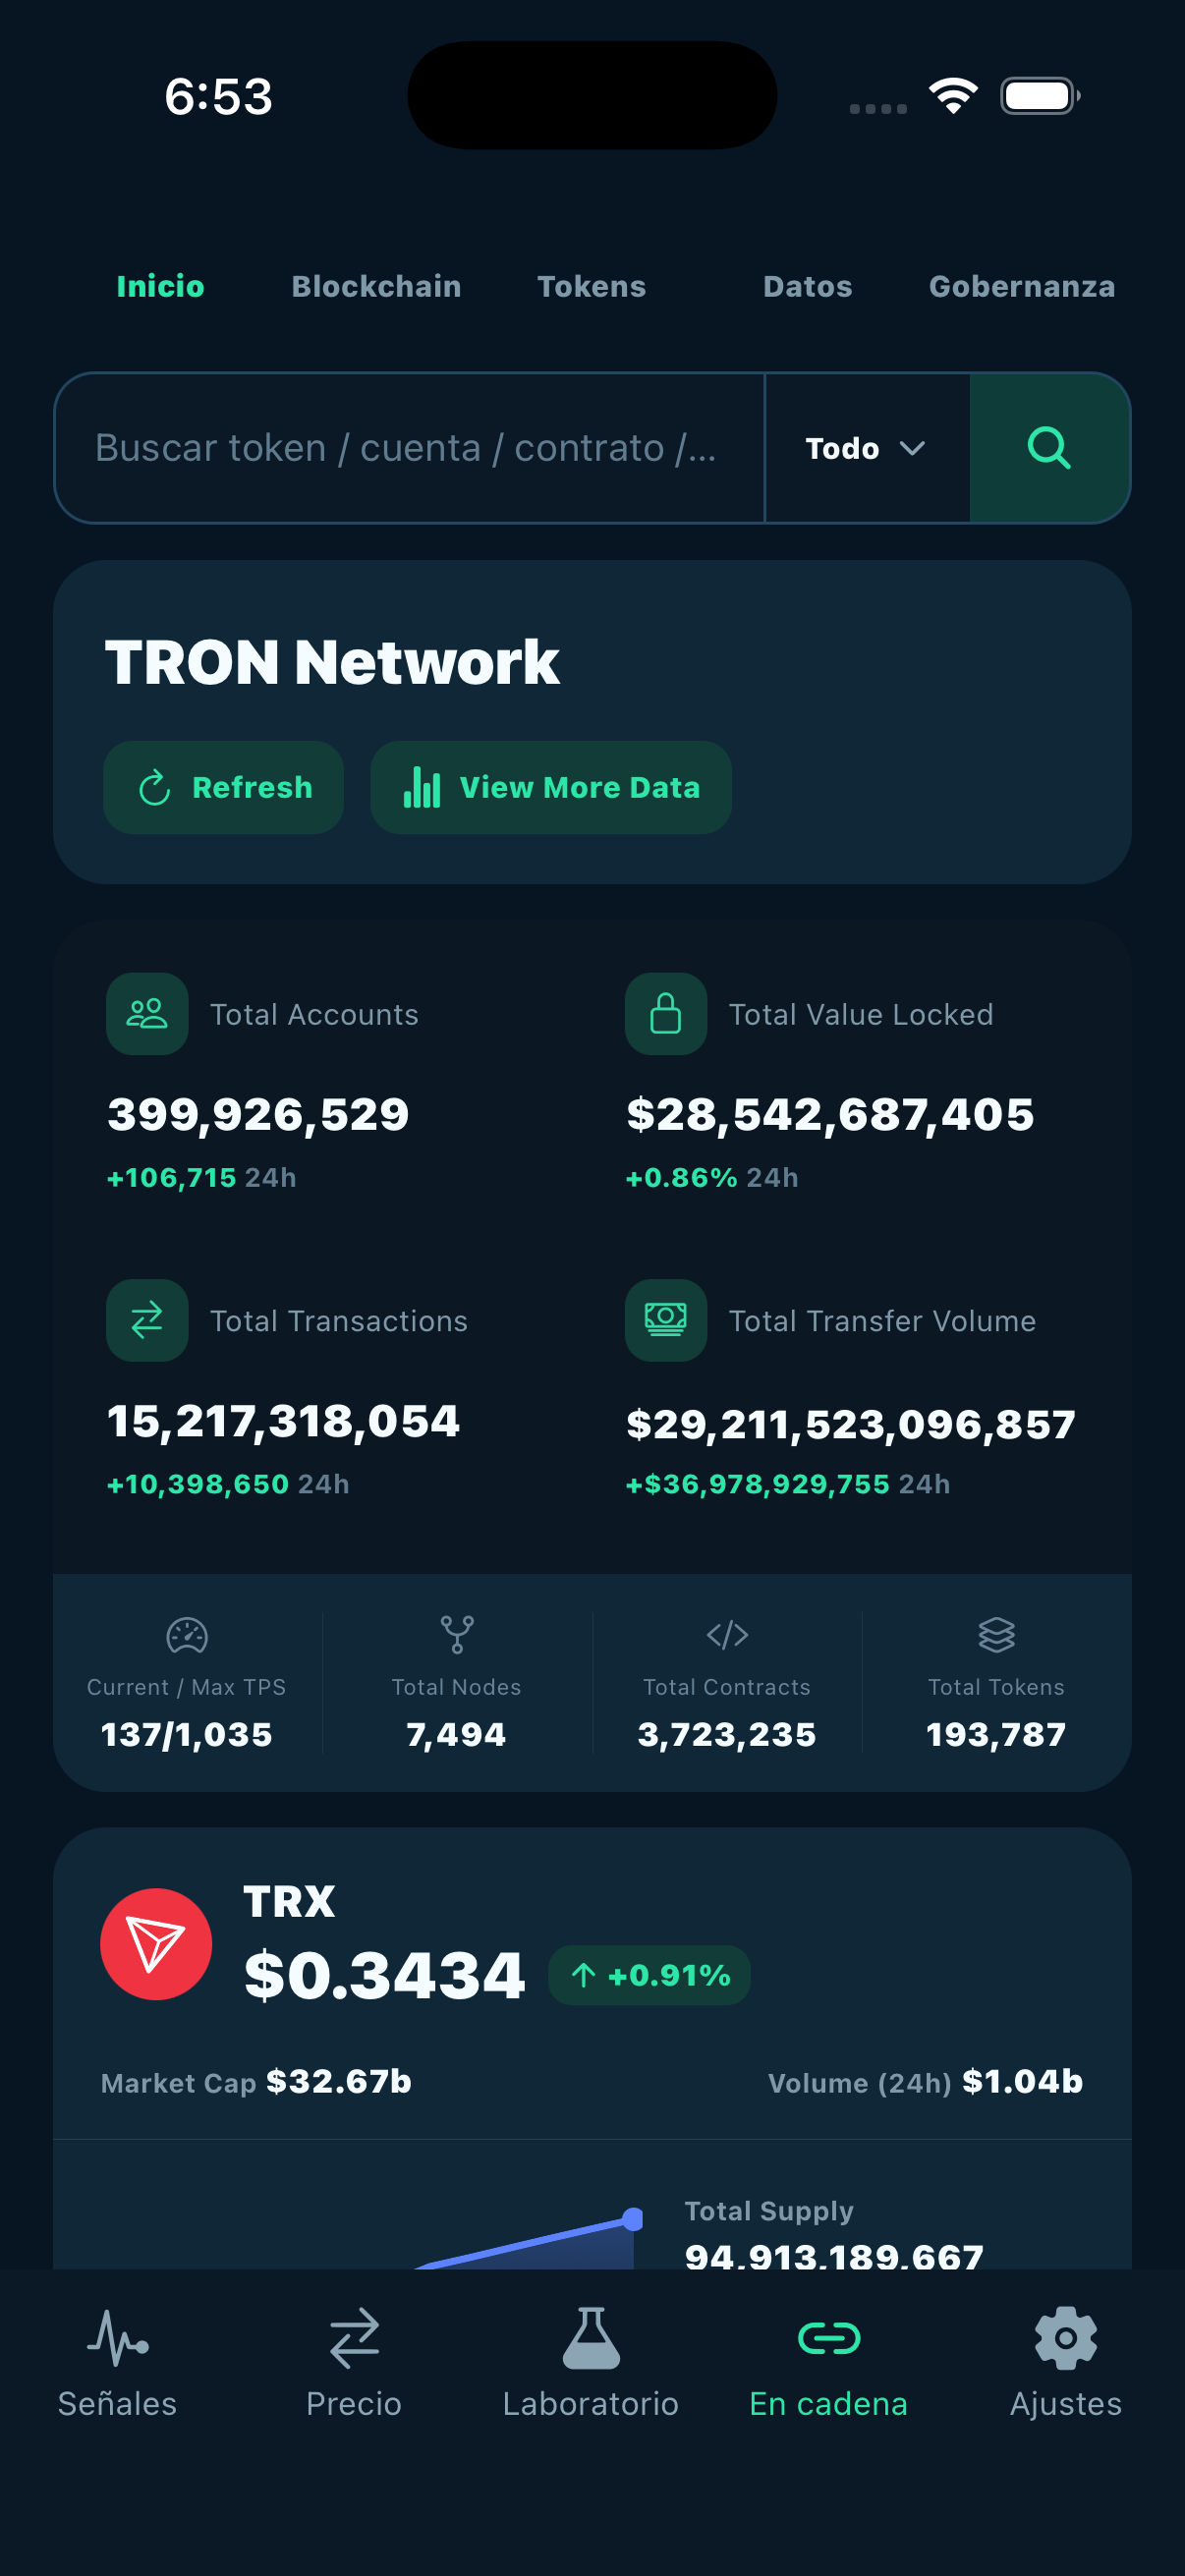The height and width of the screenshot is (2576, 1185).
Task: Click the Total Supply label
Action: [x=769, y=2210]
